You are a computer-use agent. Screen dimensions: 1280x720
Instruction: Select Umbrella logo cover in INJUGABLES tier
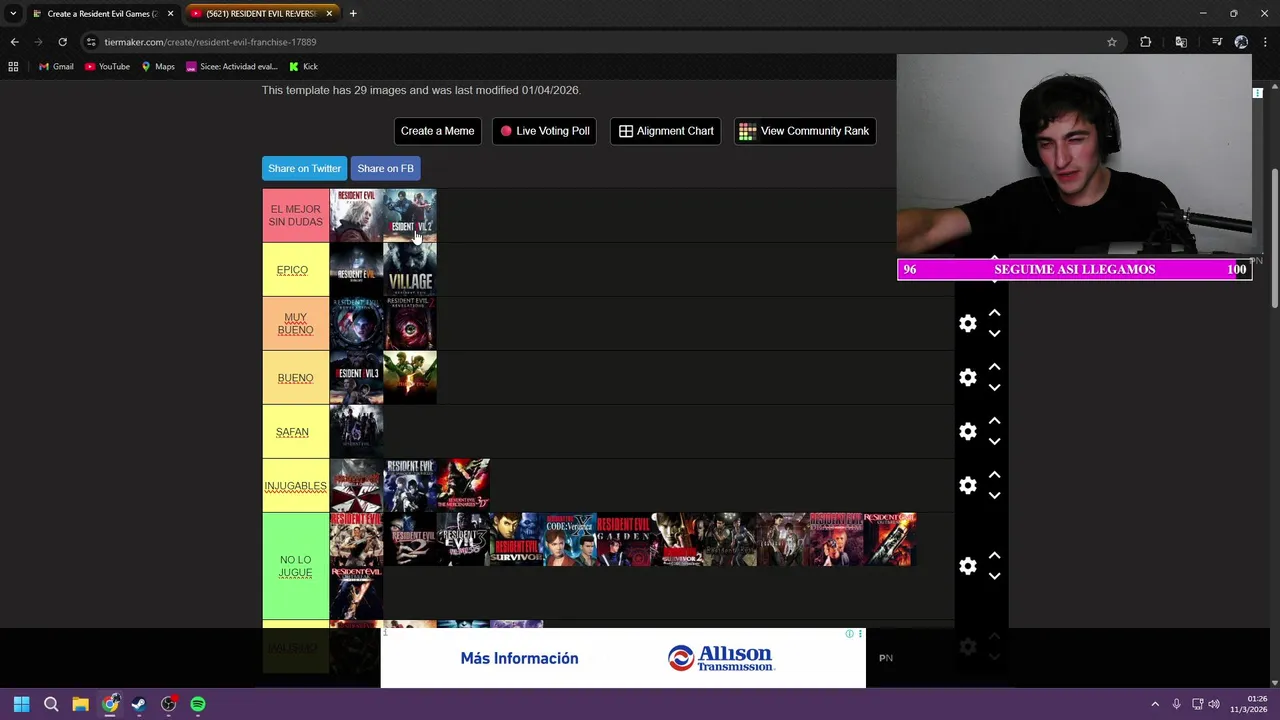click(356, 486)
